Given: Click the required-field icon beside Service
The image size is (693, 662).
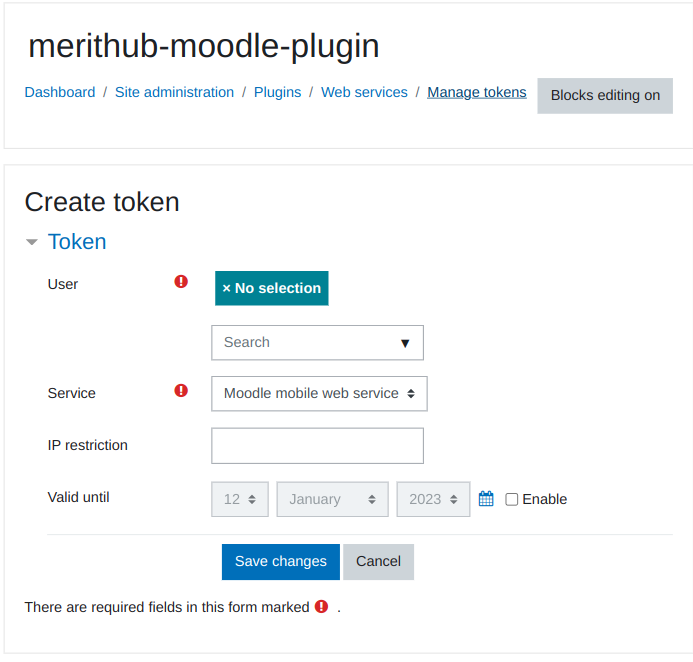Looking at the screenshot, I should [x=181, y=391].
